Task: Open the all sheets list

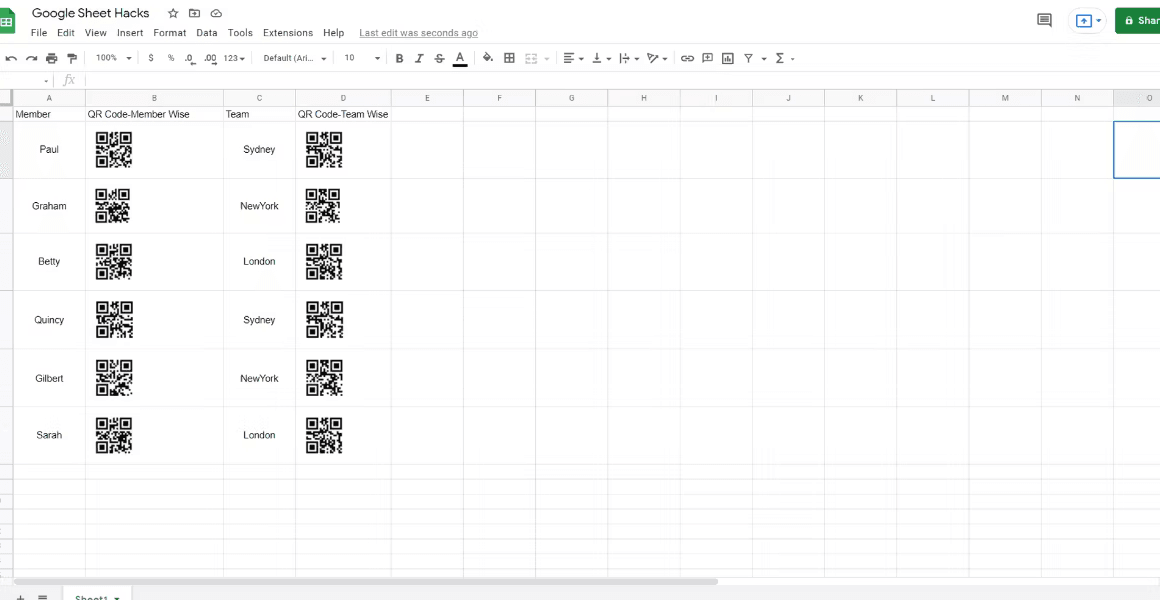Action: pyautogui.click(x=42, y=597)
